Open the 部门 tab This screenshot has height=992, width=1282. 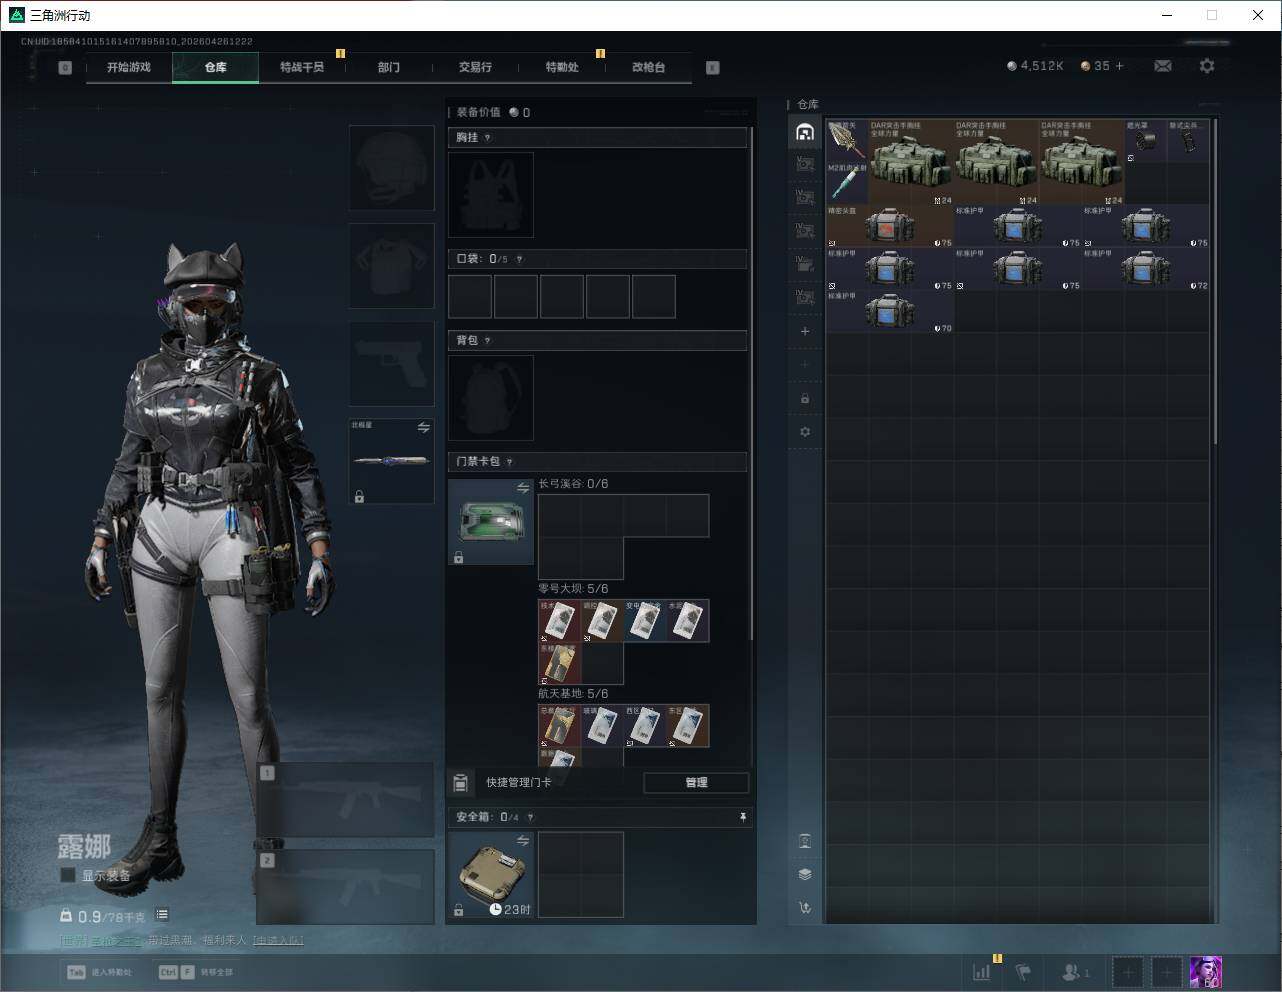[388, 67]
